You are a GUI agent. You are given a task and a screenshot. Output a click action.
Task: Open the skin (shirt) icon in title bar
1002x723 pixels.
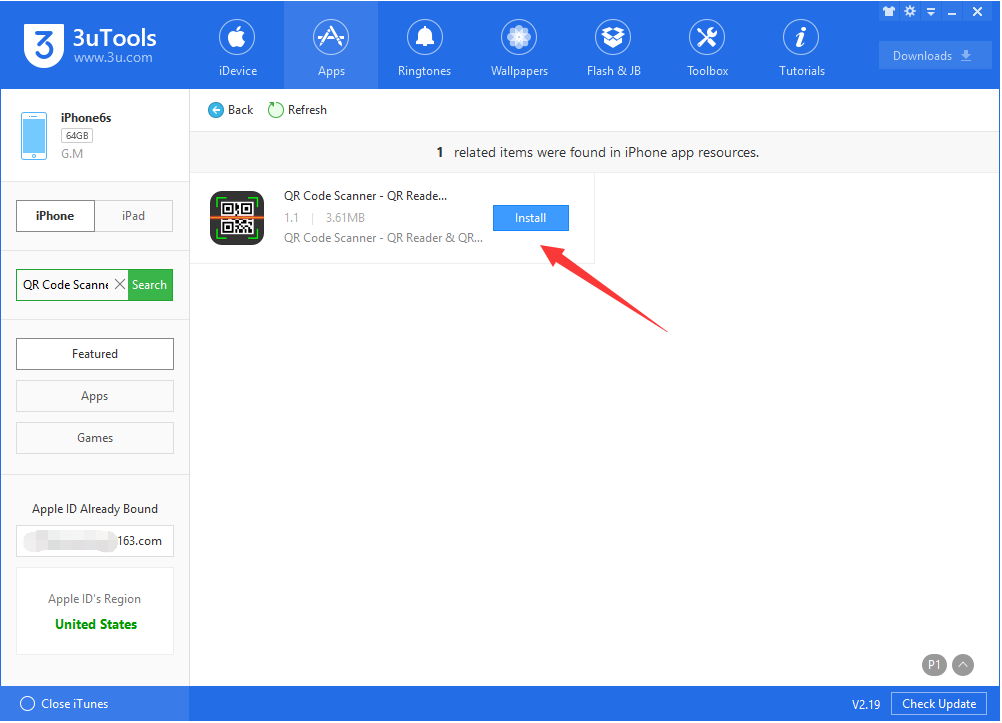click(889, 12)
